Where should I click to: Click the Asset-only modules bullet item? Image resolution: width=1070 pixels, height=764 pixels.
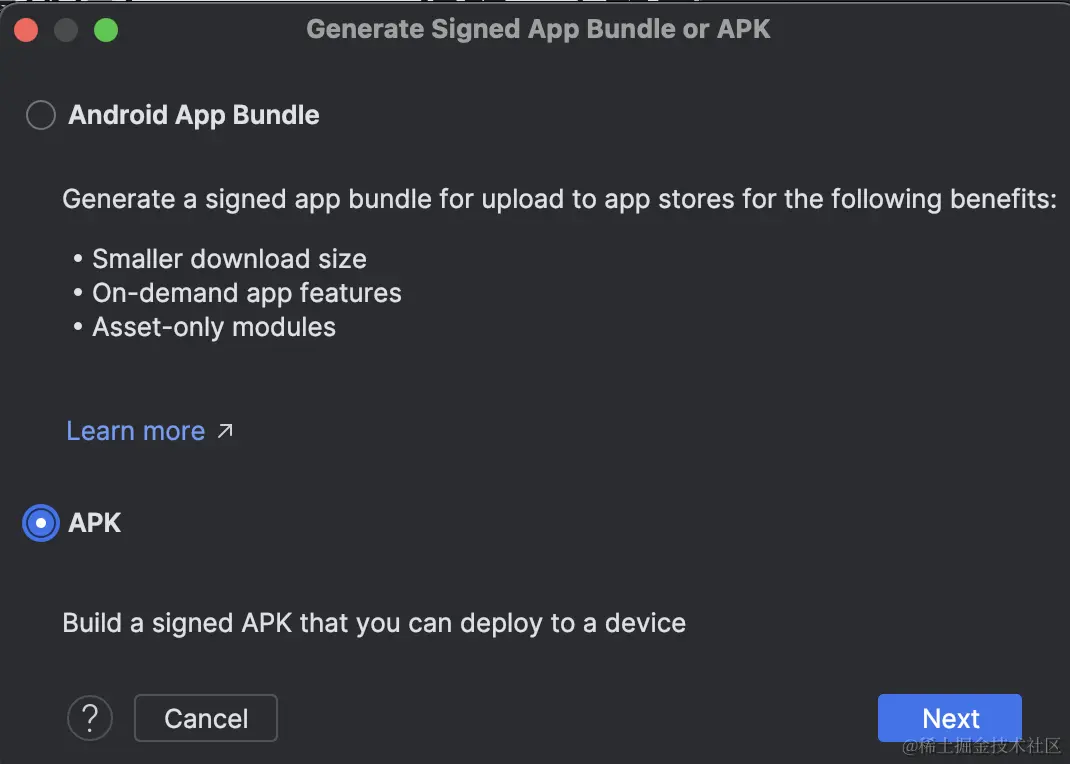coord(214,327)
